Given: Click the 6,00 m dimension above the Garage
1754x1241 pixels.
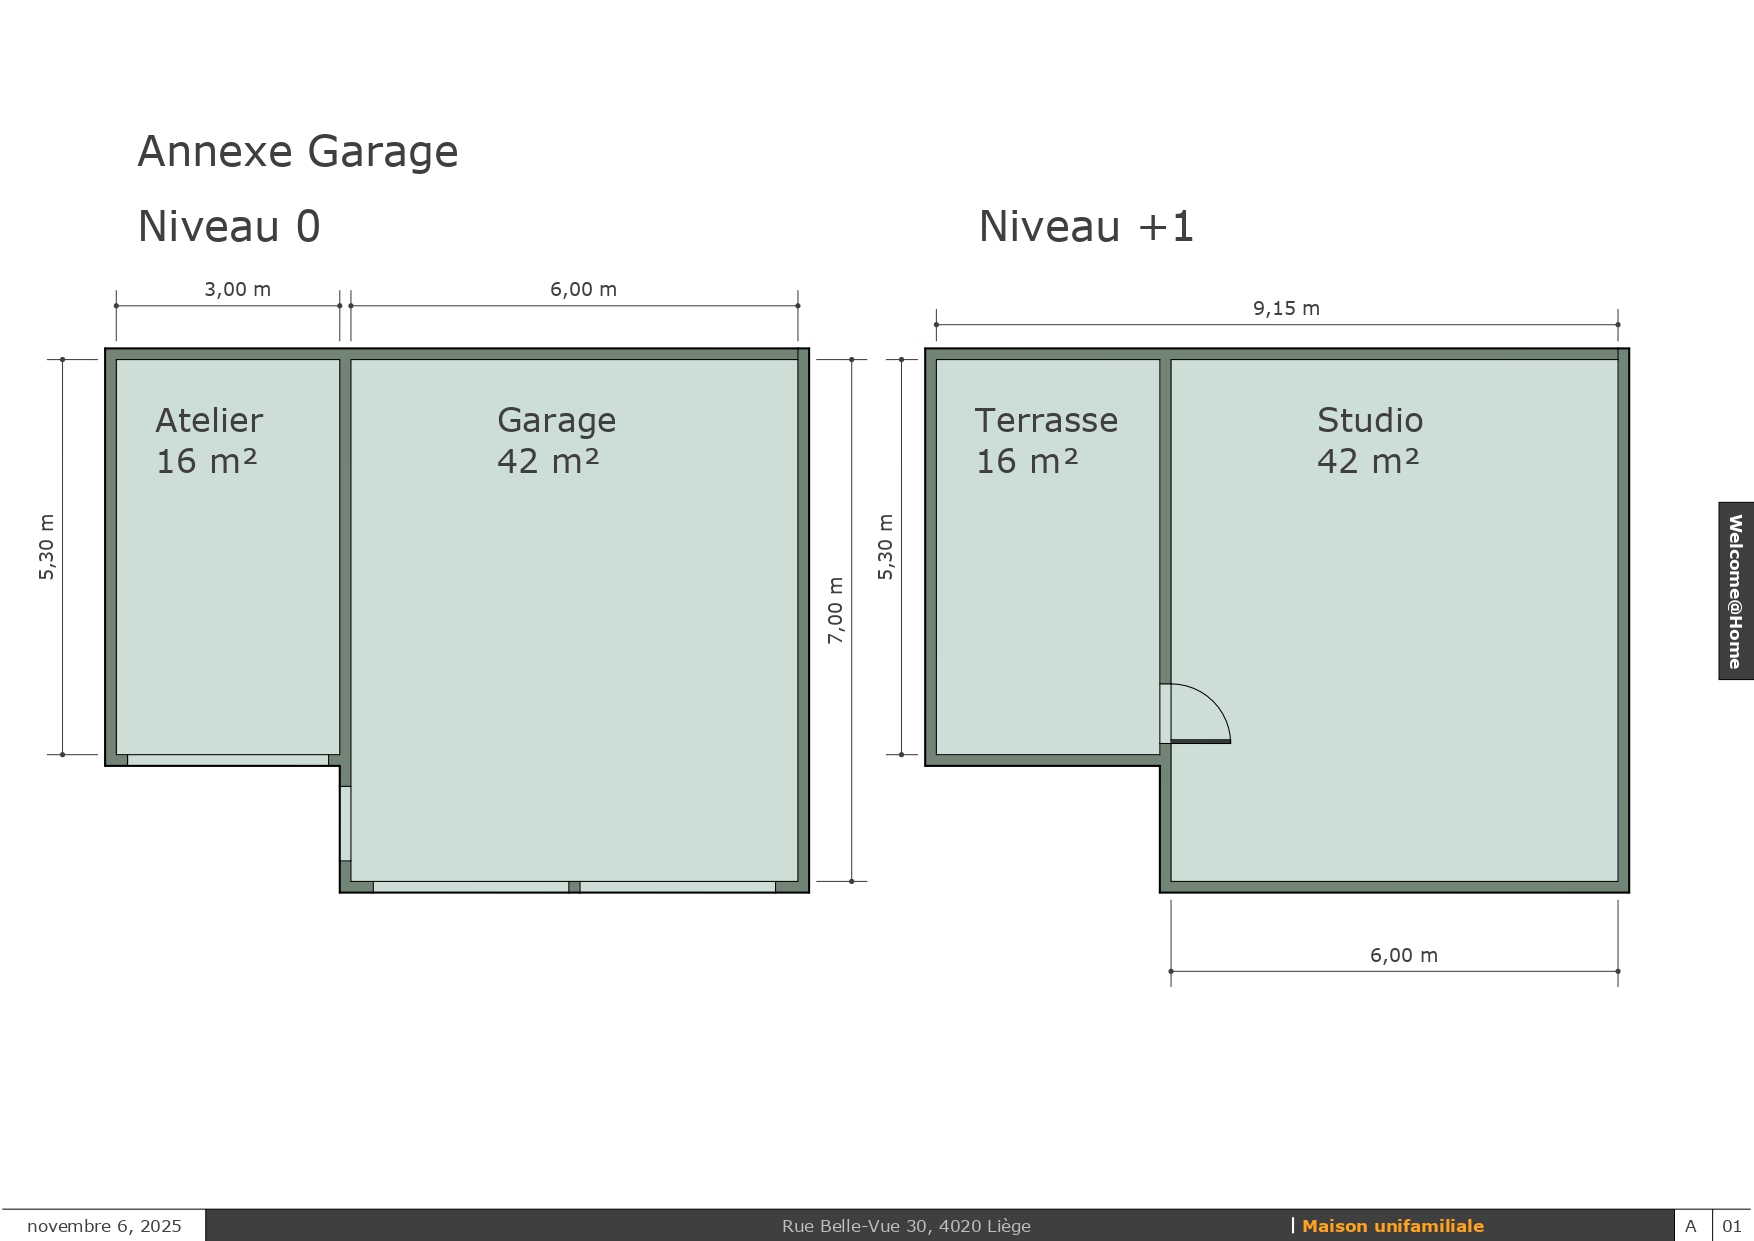Looking at the screenshot, I should (x=583, y=289).
